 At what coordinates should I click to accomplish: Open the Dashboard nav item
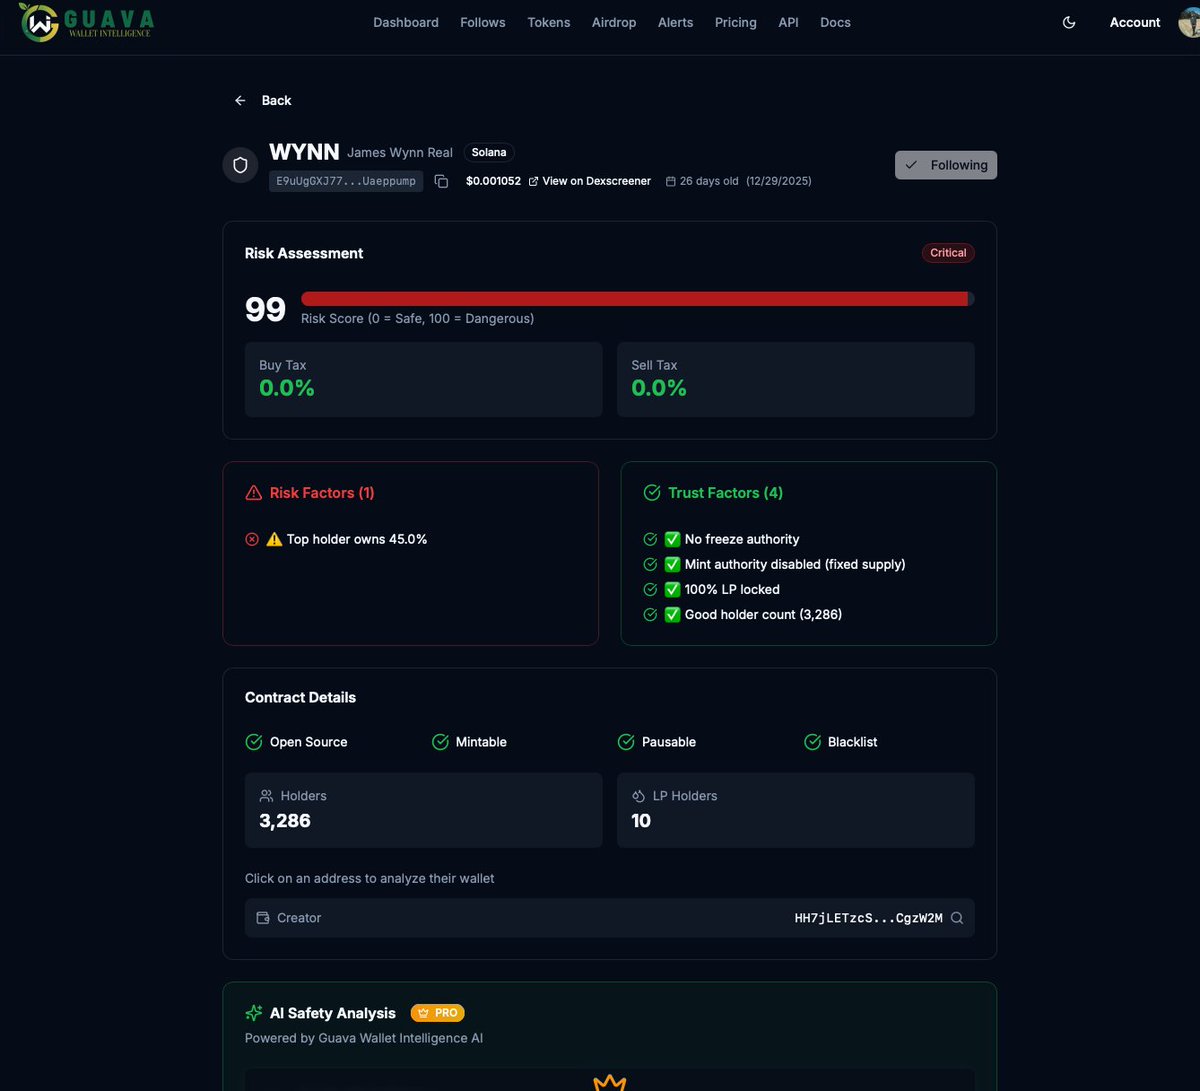406,22
